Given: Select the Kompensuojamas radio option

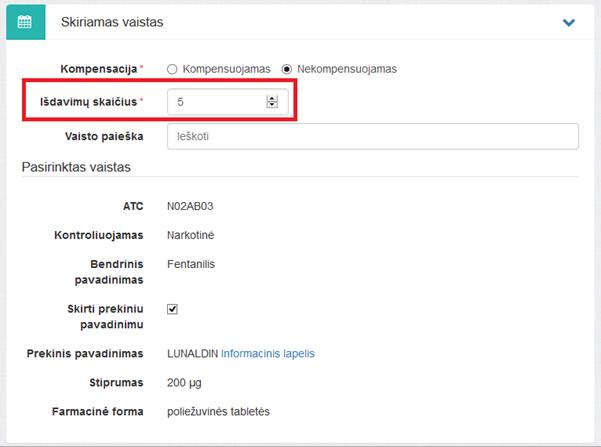Looking at the screenshot, I should [173, 69].
